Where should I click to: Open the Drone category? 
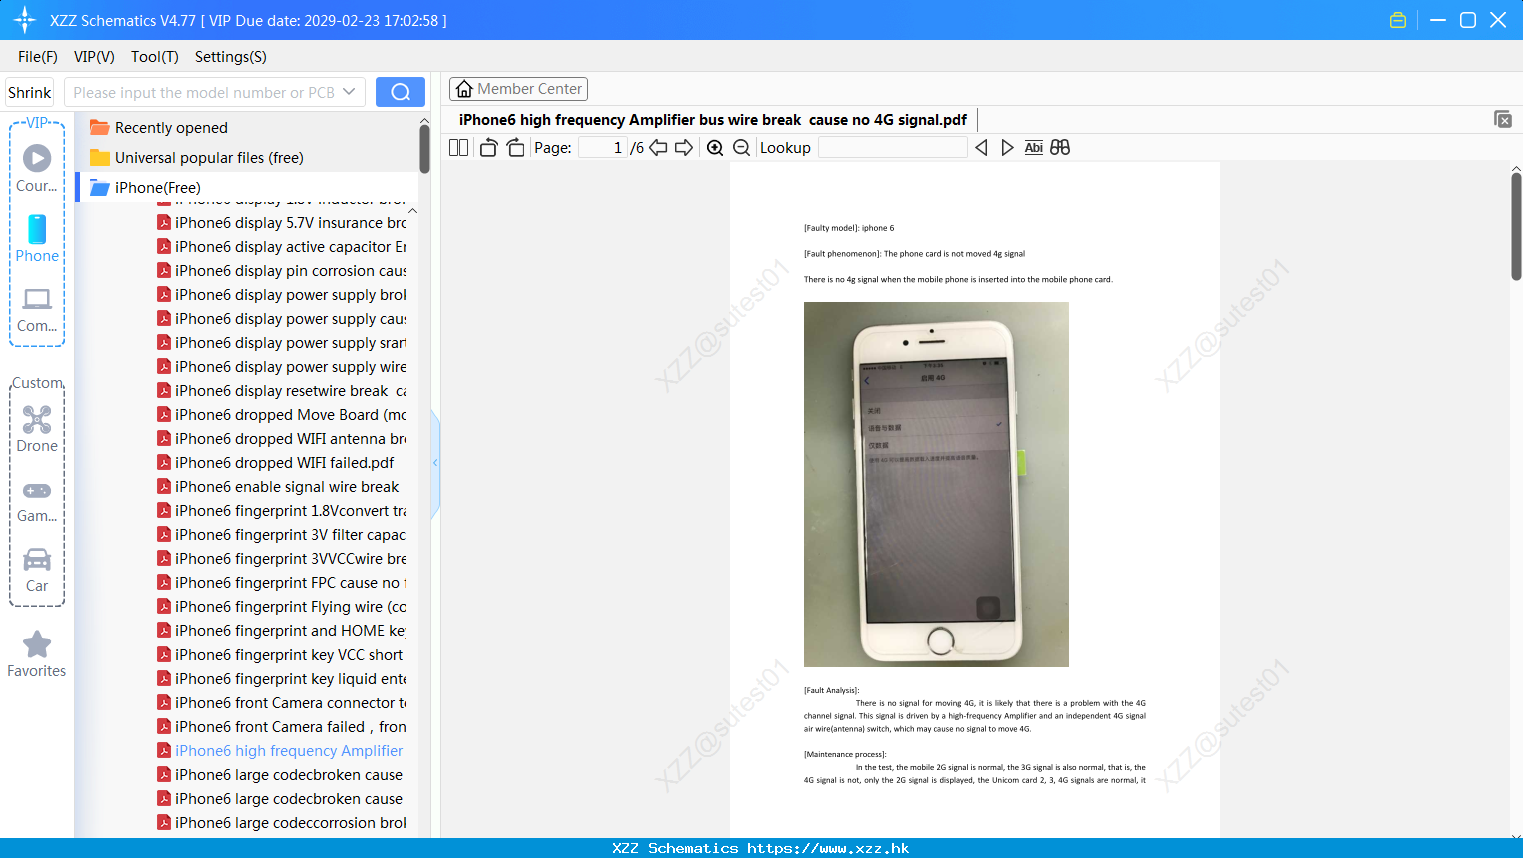(37, 429)
